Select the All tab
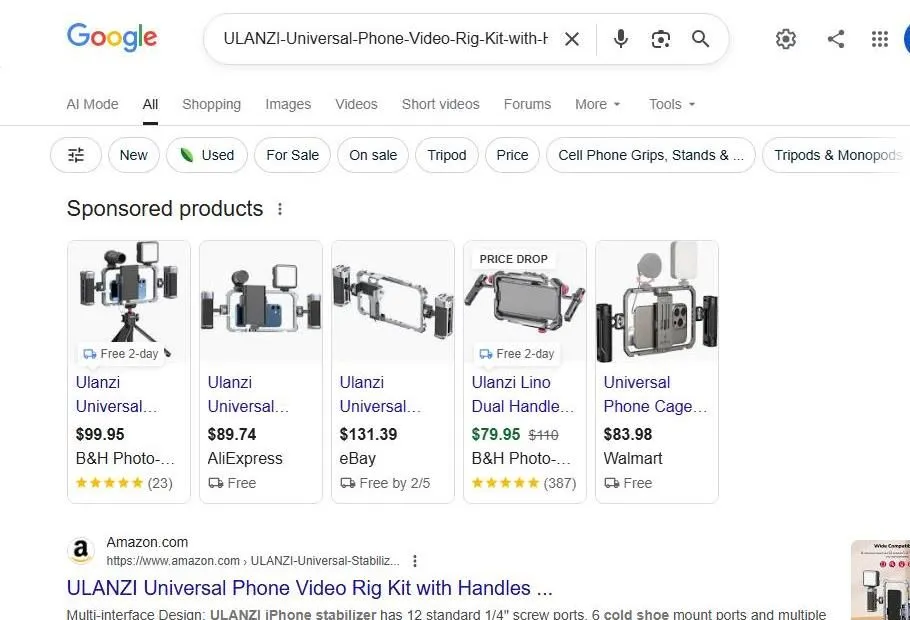Viewport: 910px width, 620px height. pos(150,104)
